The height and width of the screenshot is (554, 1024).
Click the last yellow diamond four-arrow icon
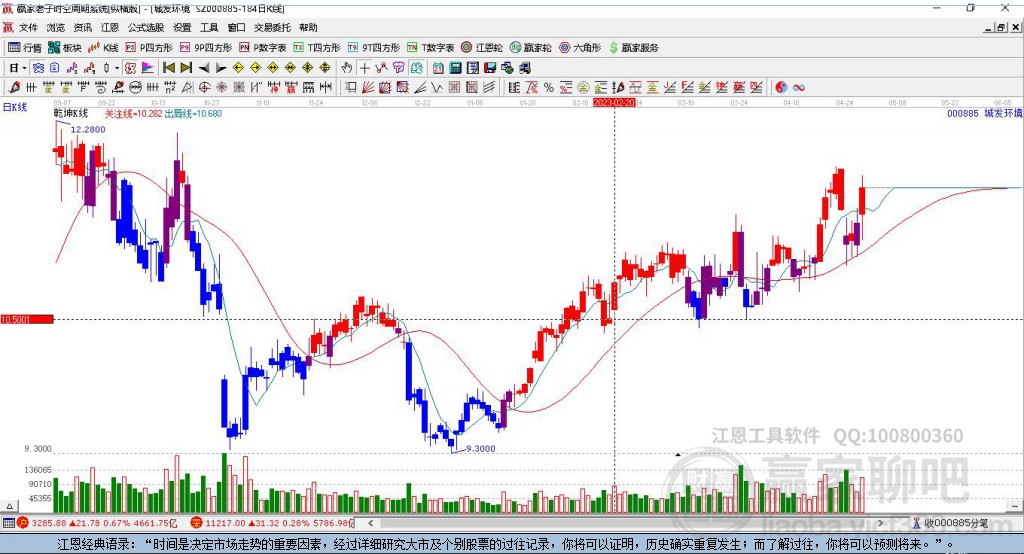coord(325,68)
